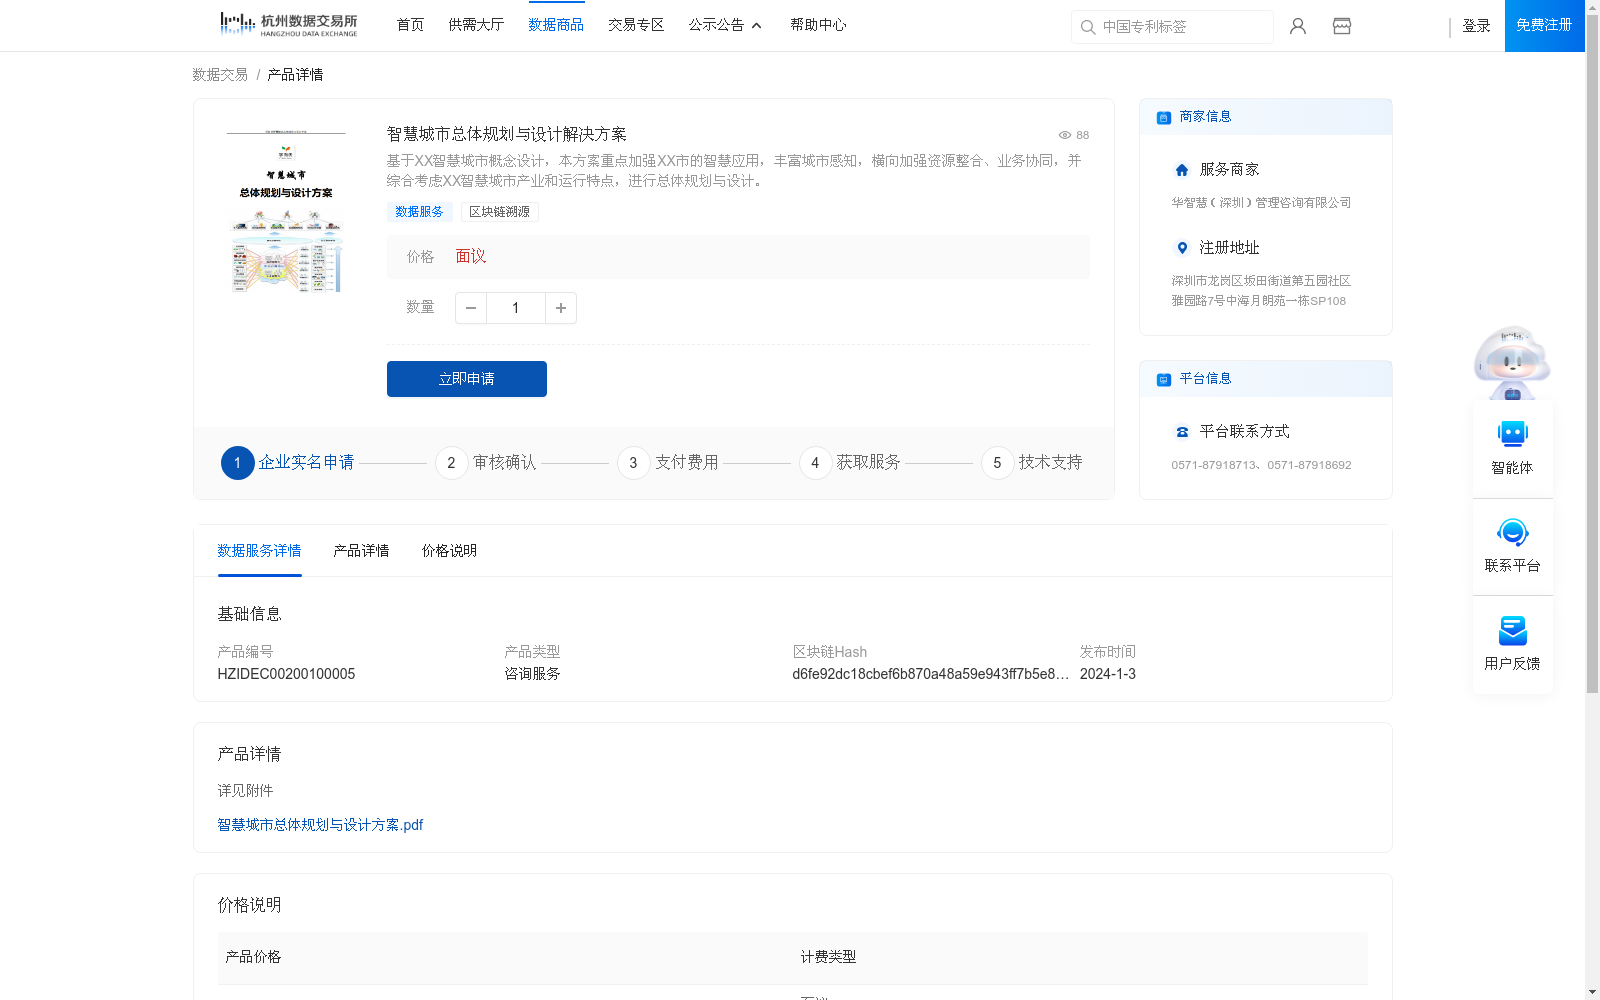1600x1000 pixels.
Task: Click the 区块链溯源 tag
Action: pyautogui.click(x=500, y=212)
